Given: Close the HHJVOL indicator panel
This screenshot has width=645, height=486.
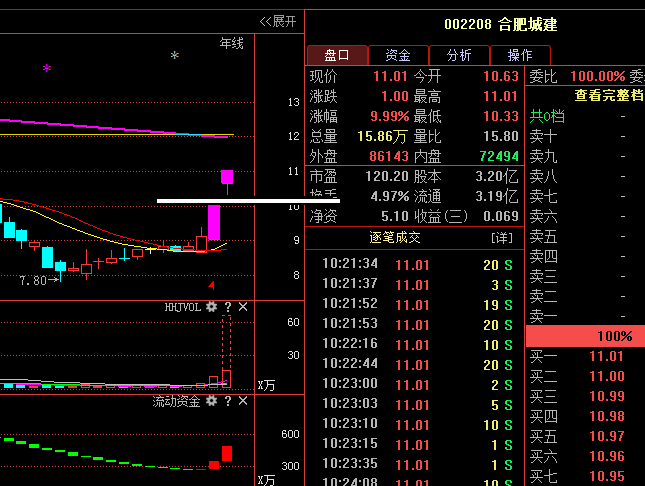Looking at the screenshot, I should pyautogui.click(x=243, y=307).
